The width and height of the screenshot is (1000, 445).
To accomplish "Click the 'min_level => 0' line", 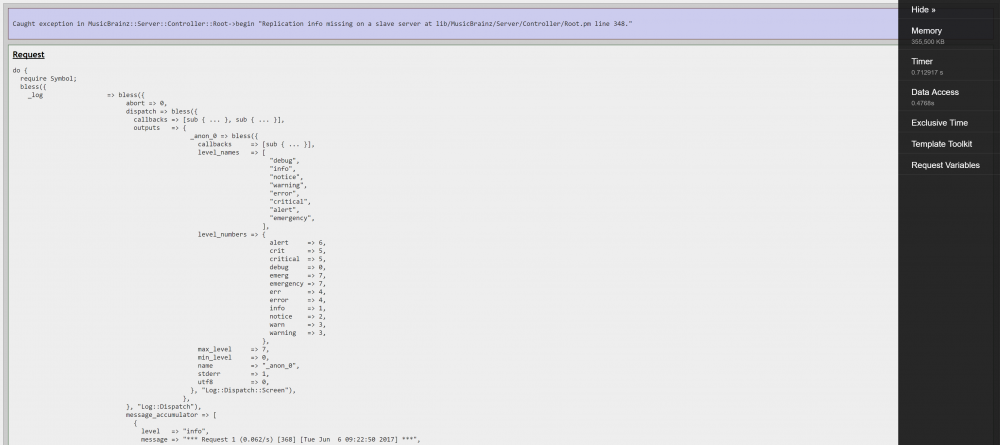I will [x=233, y=358].
